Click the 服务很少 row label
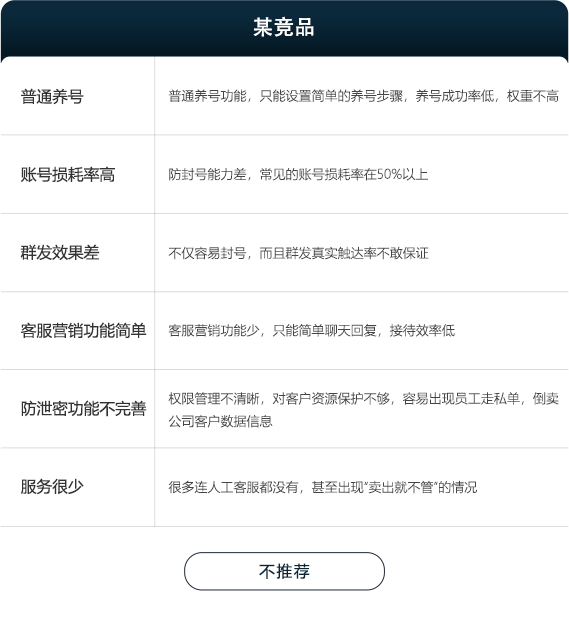This screenshot has height=618, width=569. point(52,487)
